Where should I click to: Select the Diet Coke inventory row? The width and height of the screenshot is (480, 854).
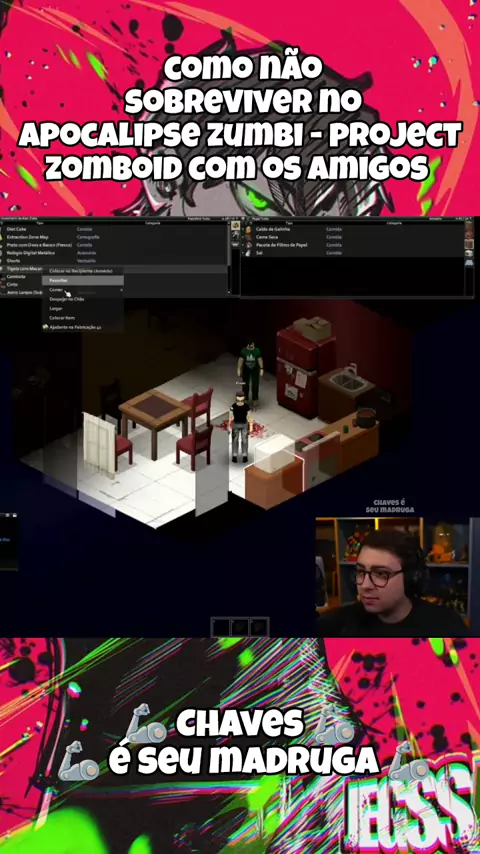[x=113, y=229]
